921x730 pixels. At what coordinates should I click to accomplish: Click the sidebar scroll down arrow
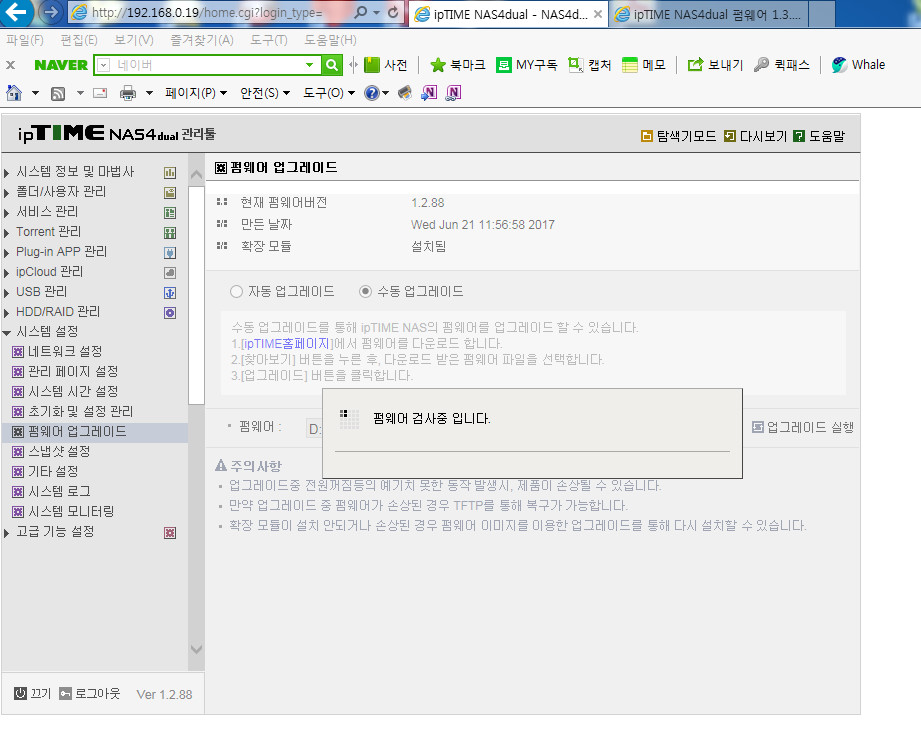point(196,649)
